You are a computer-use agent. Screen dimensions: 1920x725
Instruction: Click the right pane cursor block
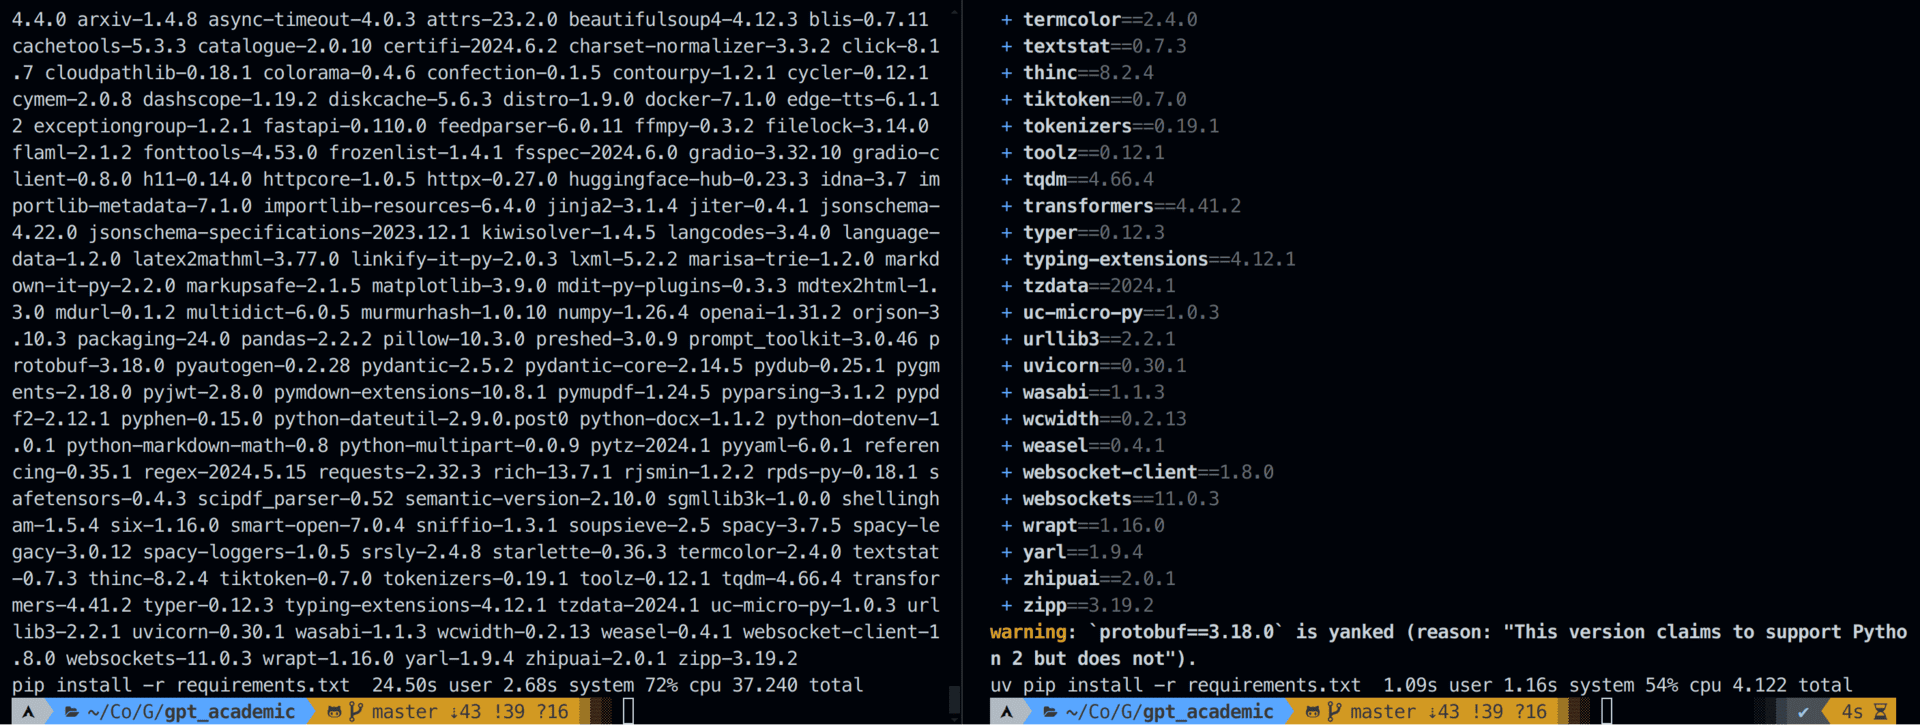(1606, 711)
